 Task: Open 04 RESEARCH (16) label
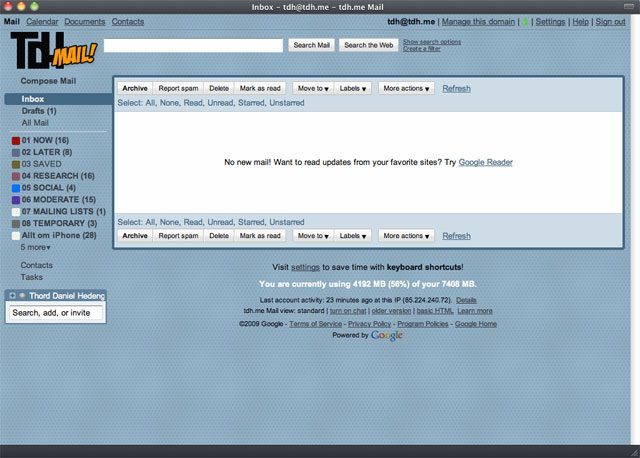coord(58,176)
